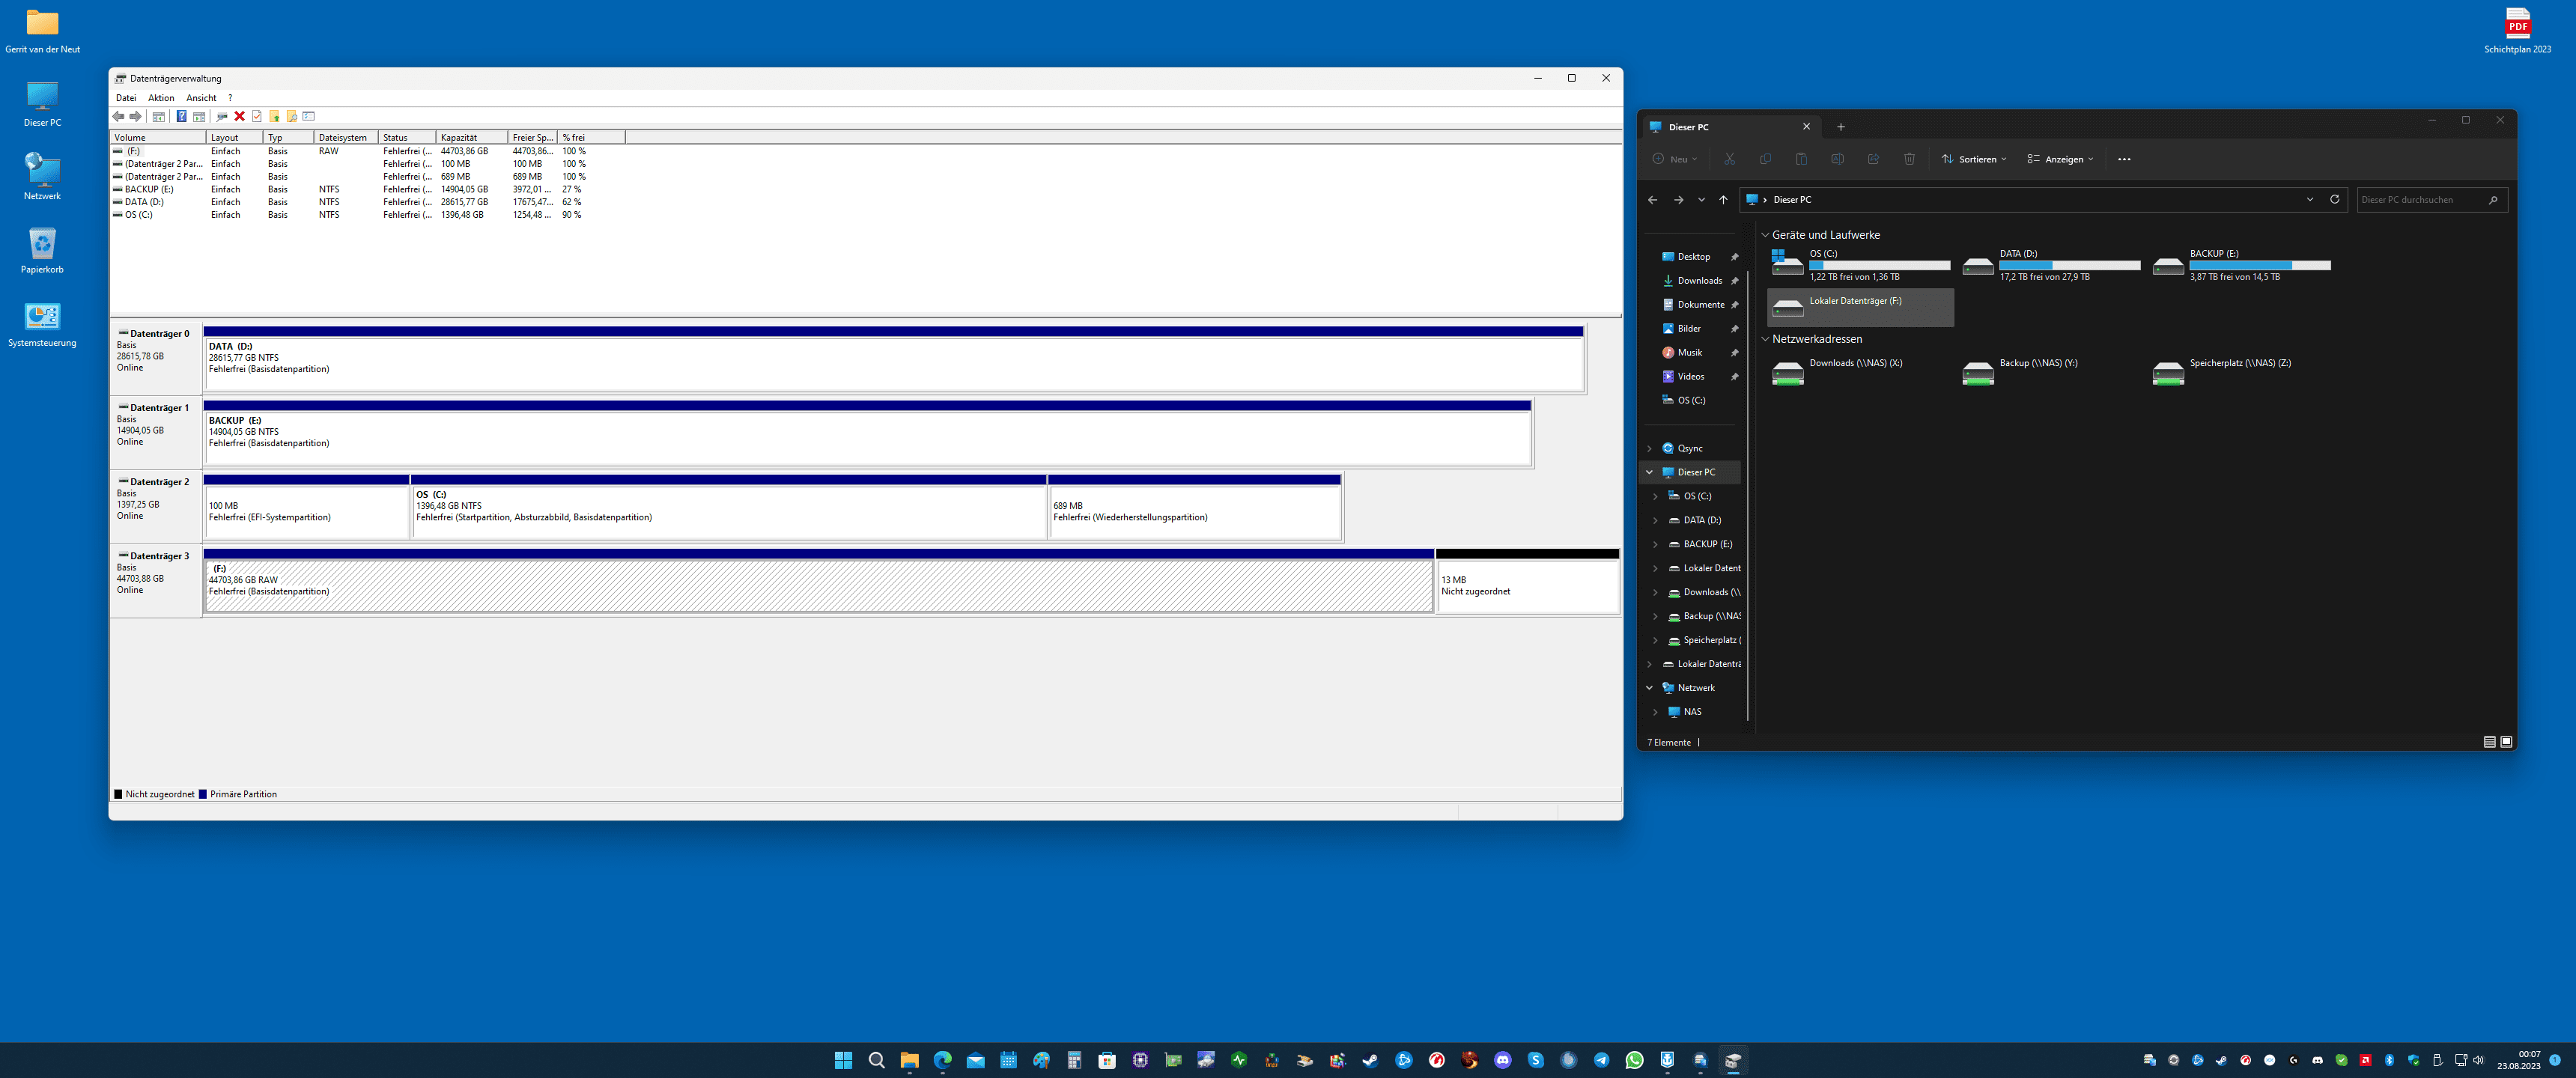Click the red X delete toolbar icon
The width and height of the screenshot is (2576, 1078).
point(240,116)
